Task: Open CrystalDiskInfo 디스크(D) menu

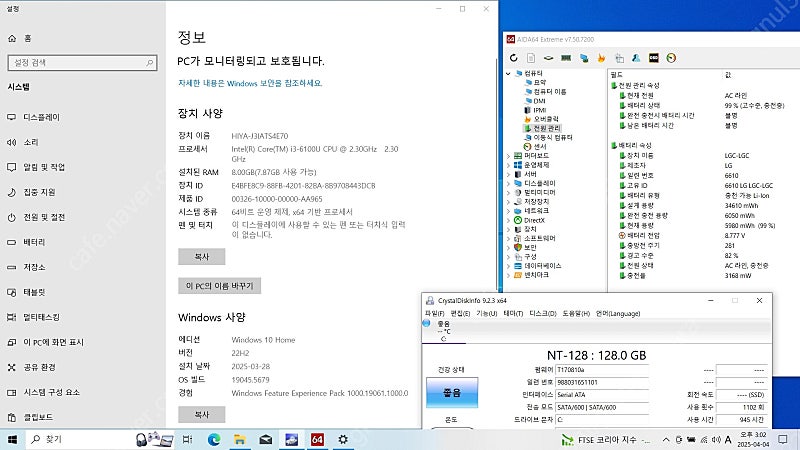Action: 543,313
